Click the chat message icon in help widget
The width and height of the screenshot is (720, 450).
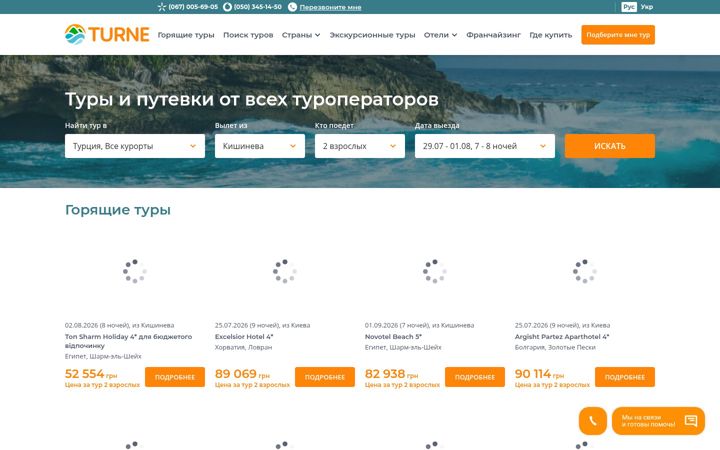691,421
